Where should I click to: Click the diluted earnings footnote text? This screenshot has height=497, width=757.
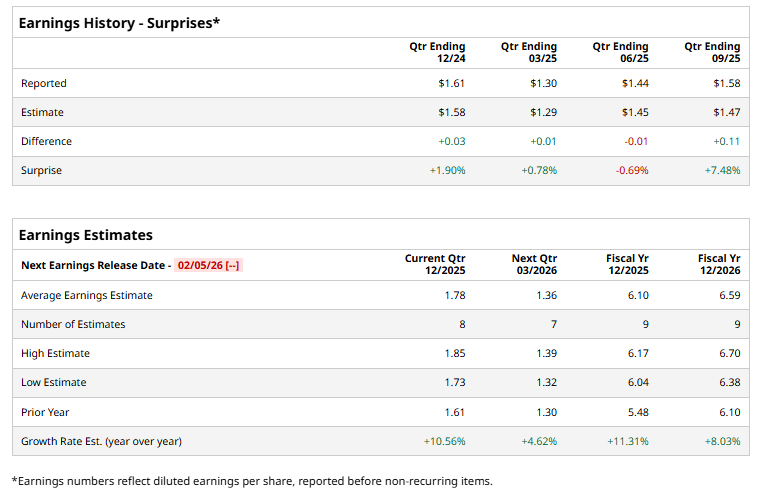tap(252, 481)
